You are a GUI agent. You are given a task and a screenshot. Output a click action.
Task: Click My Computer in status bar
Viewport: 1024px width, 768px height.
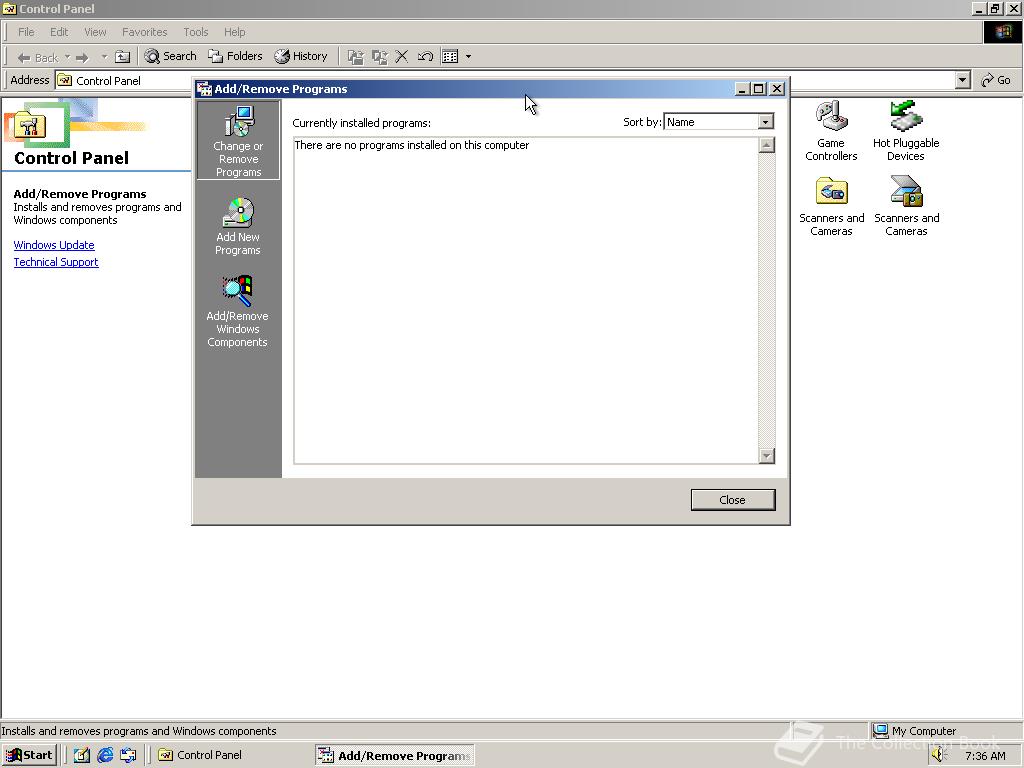pyautogui.click(x=915, y=731)
